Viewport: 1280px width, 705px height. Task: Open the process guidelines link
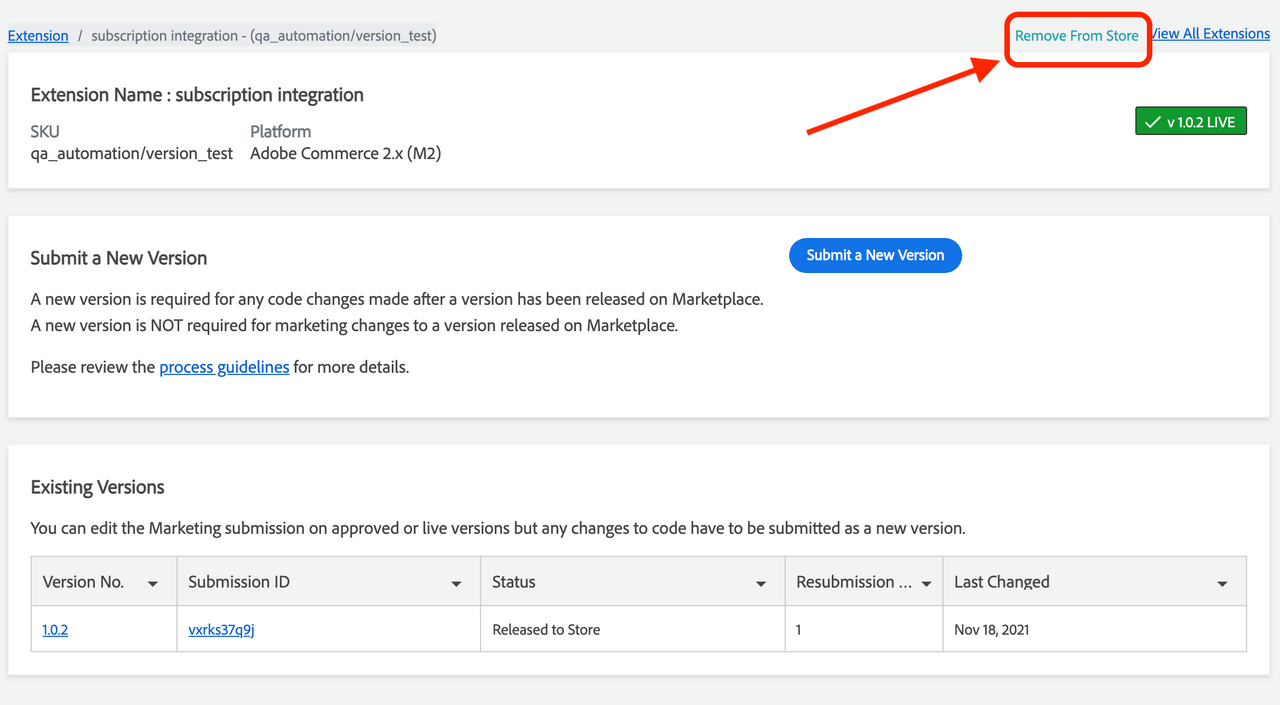coord(224,367)
